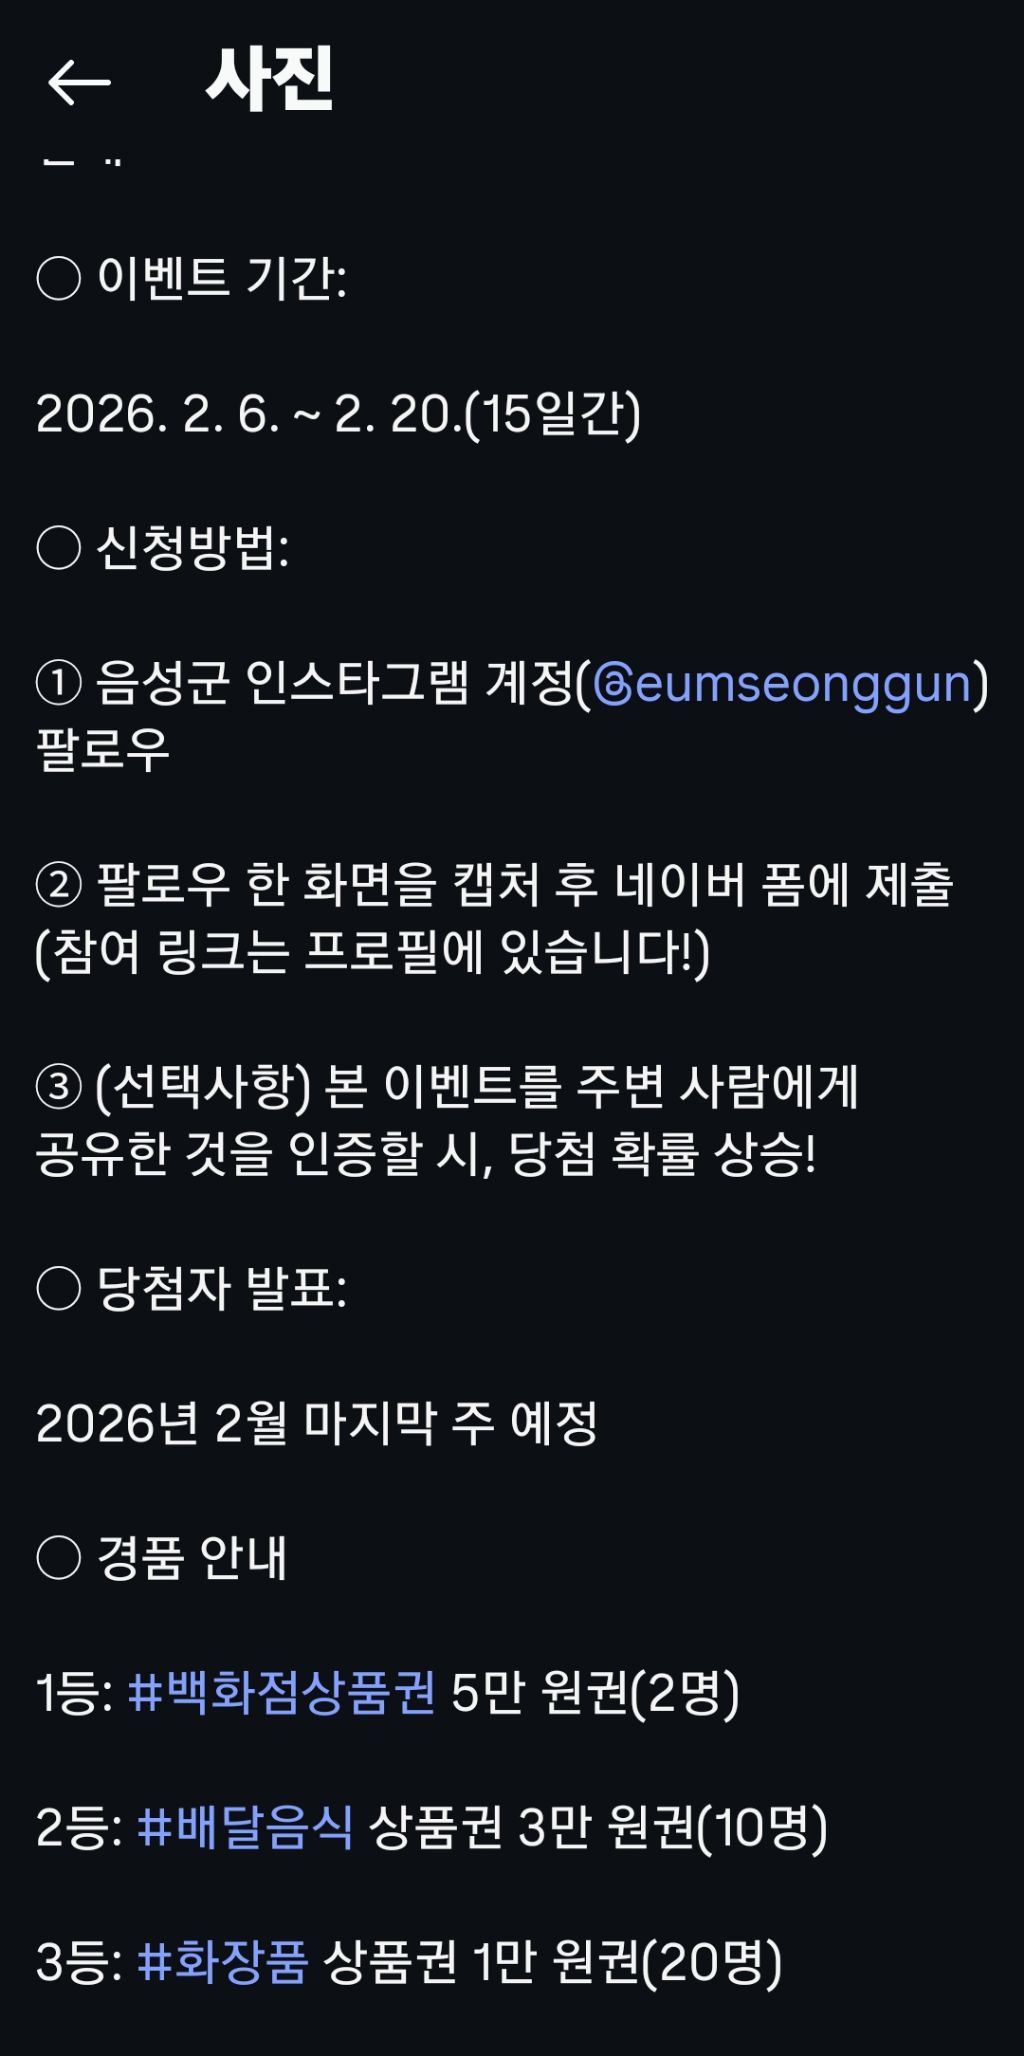This screenshot has height=2056, width=1024.
Task: Open the @eumseonggun account link
Action: [782, 685]
